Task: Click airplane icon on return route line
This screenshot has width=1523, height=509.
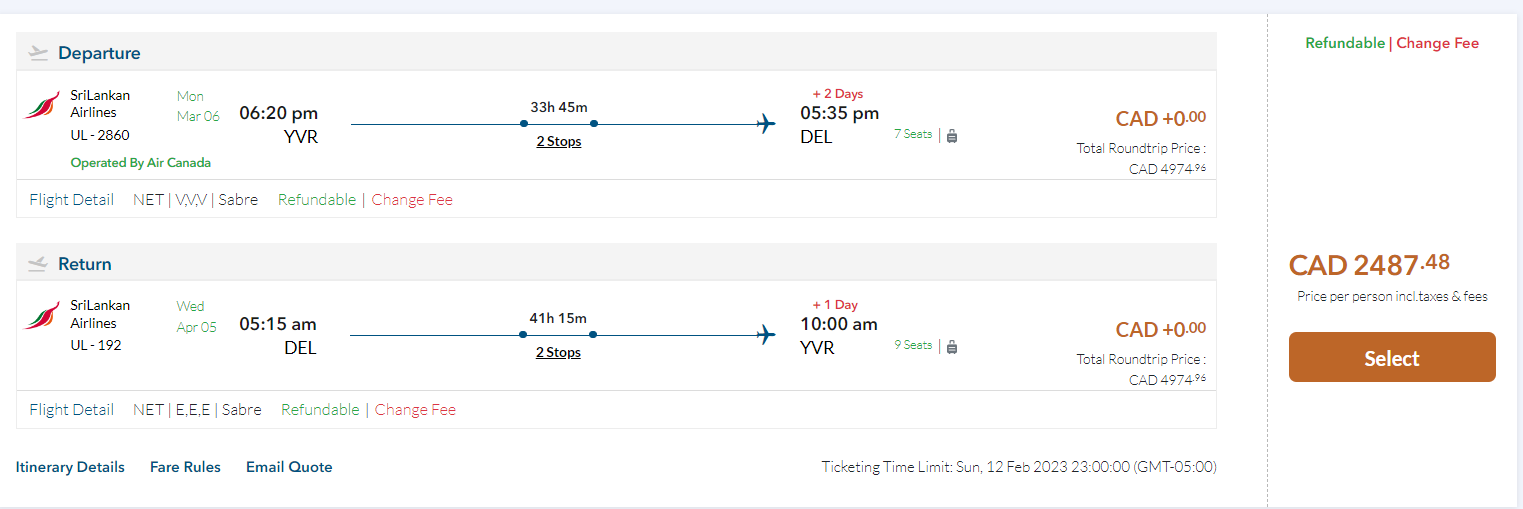Action: click(766, 334)
